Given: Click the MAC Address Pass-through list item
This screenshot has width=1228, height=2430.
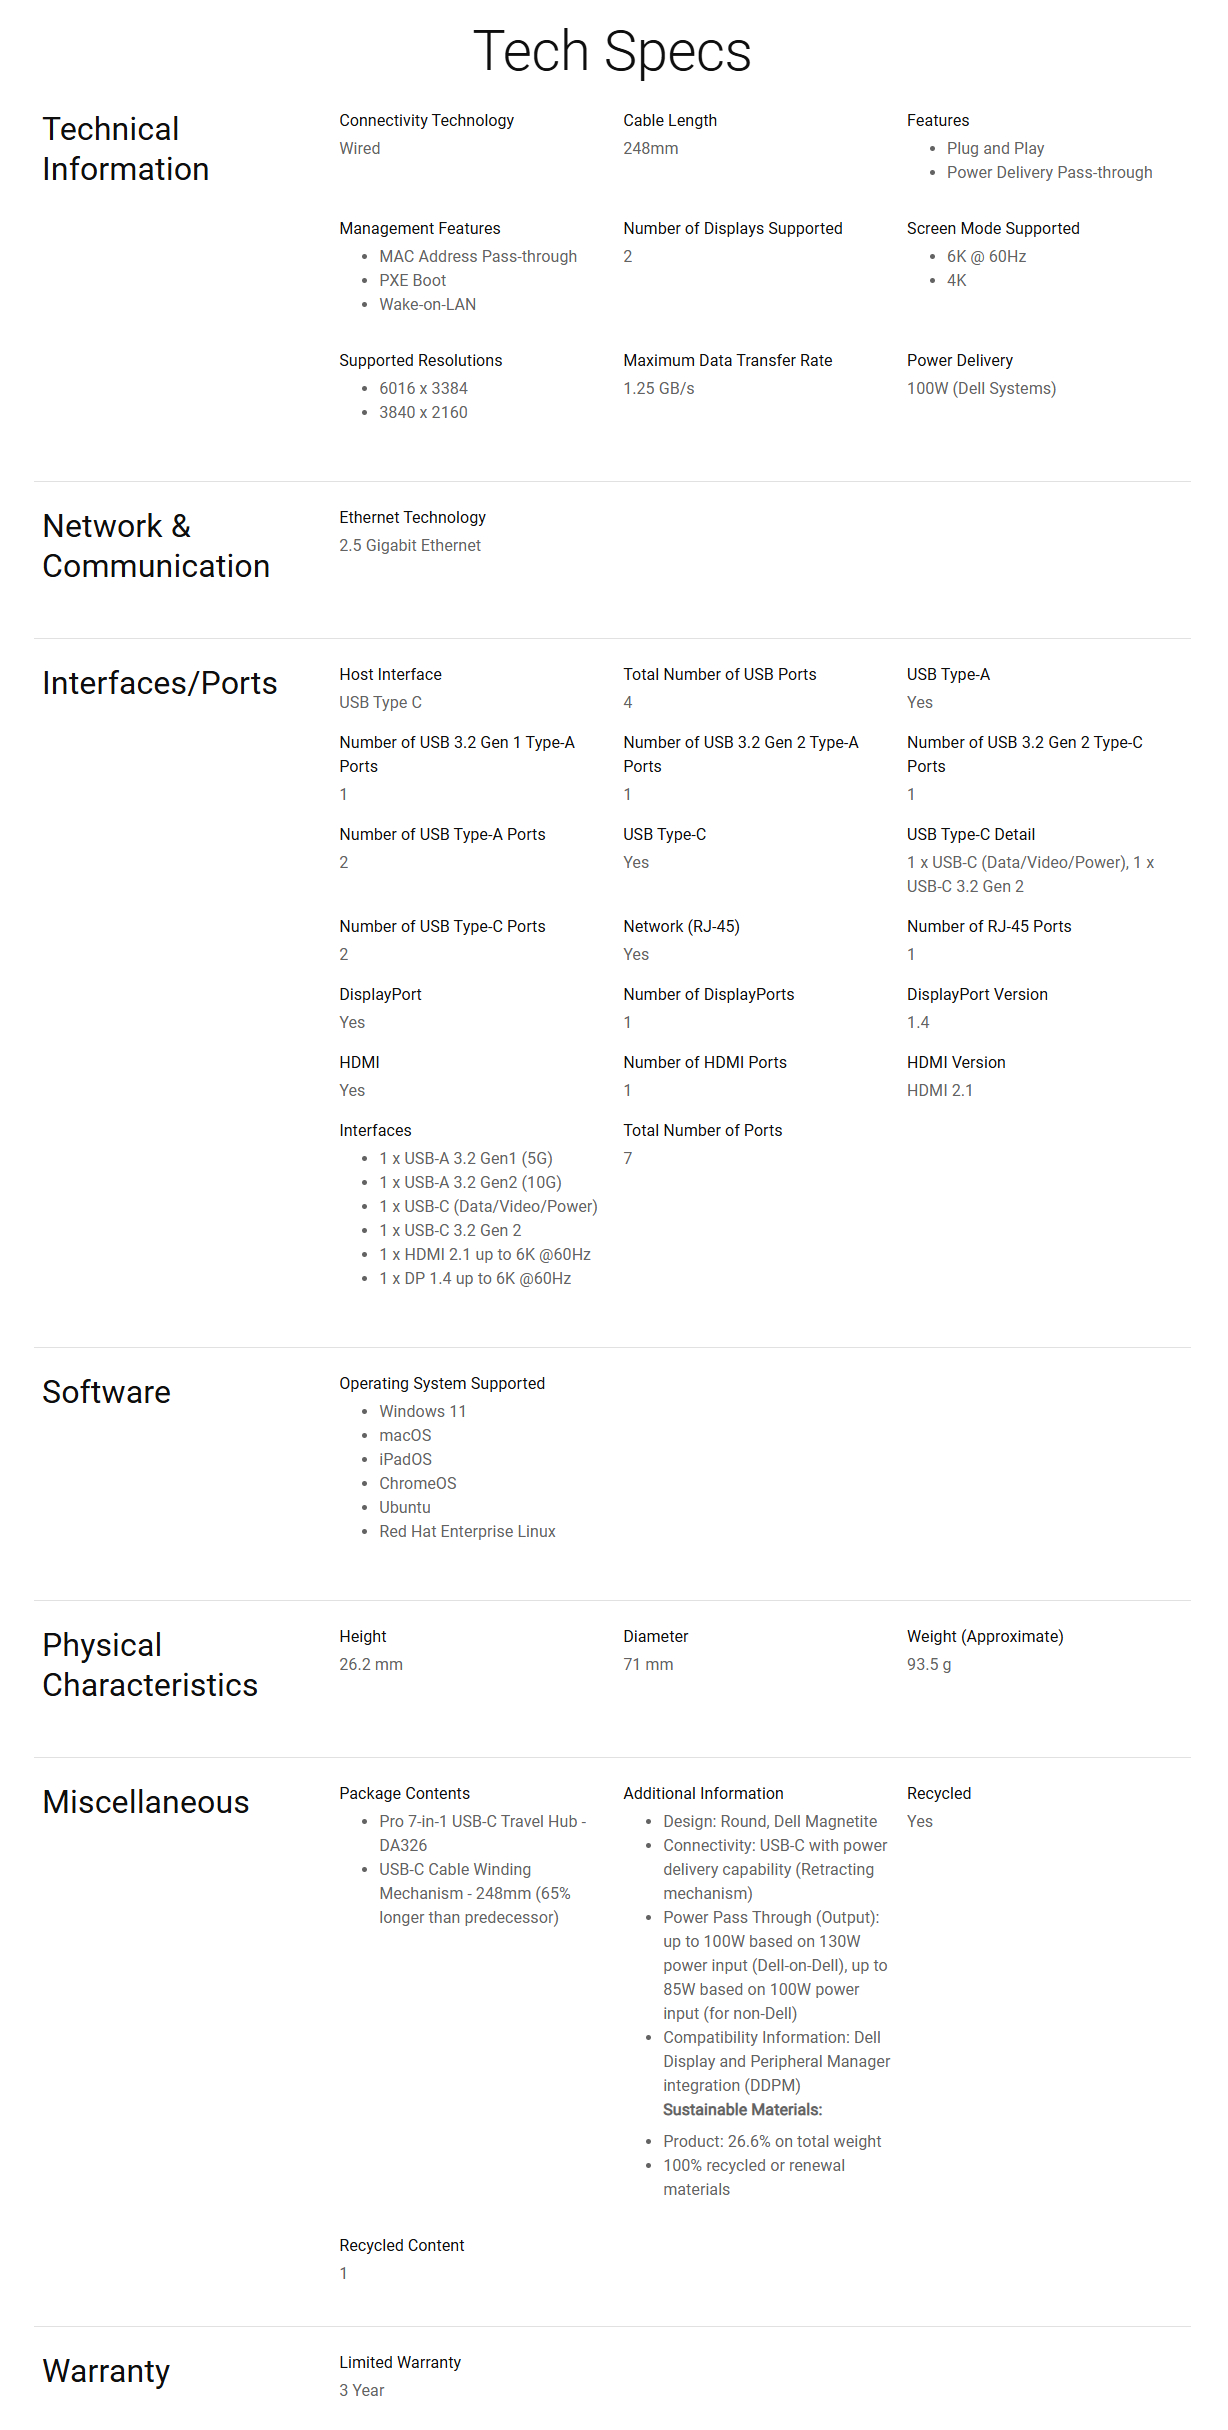Looking at the screenshot, I should (478, 256).
